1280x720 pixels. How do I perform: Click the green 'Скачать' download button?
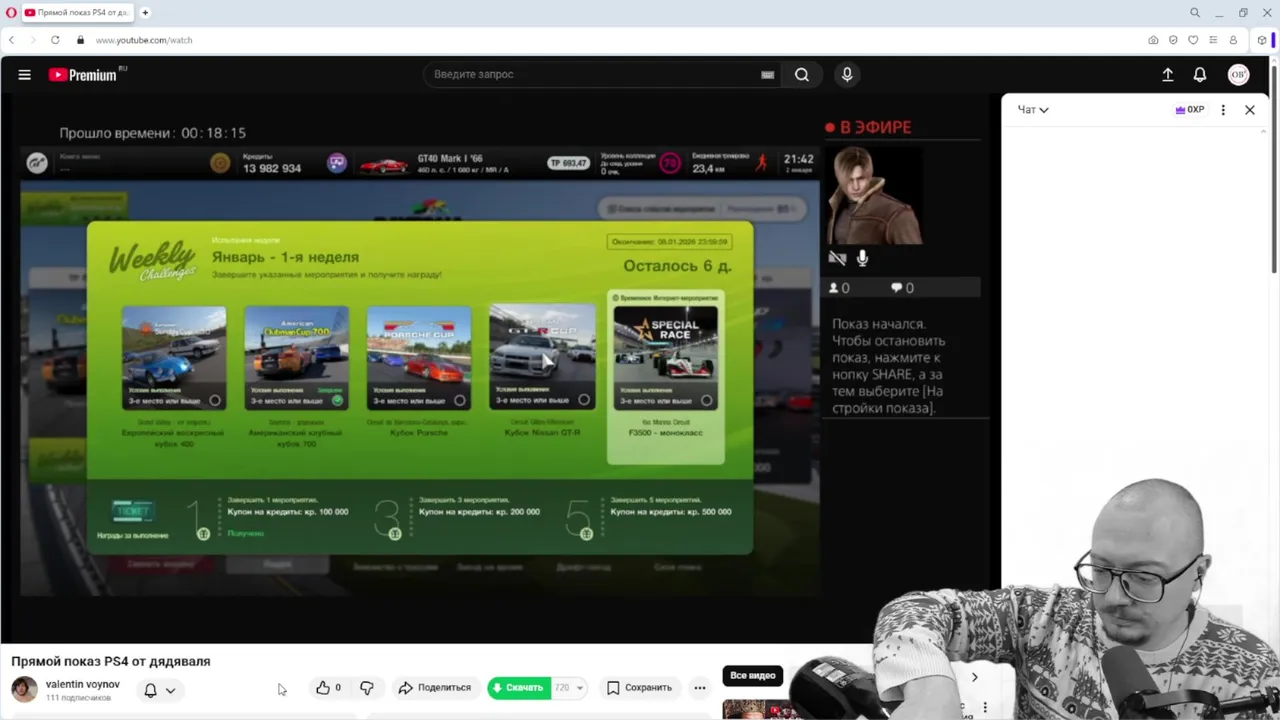click(x=518, y=688)
